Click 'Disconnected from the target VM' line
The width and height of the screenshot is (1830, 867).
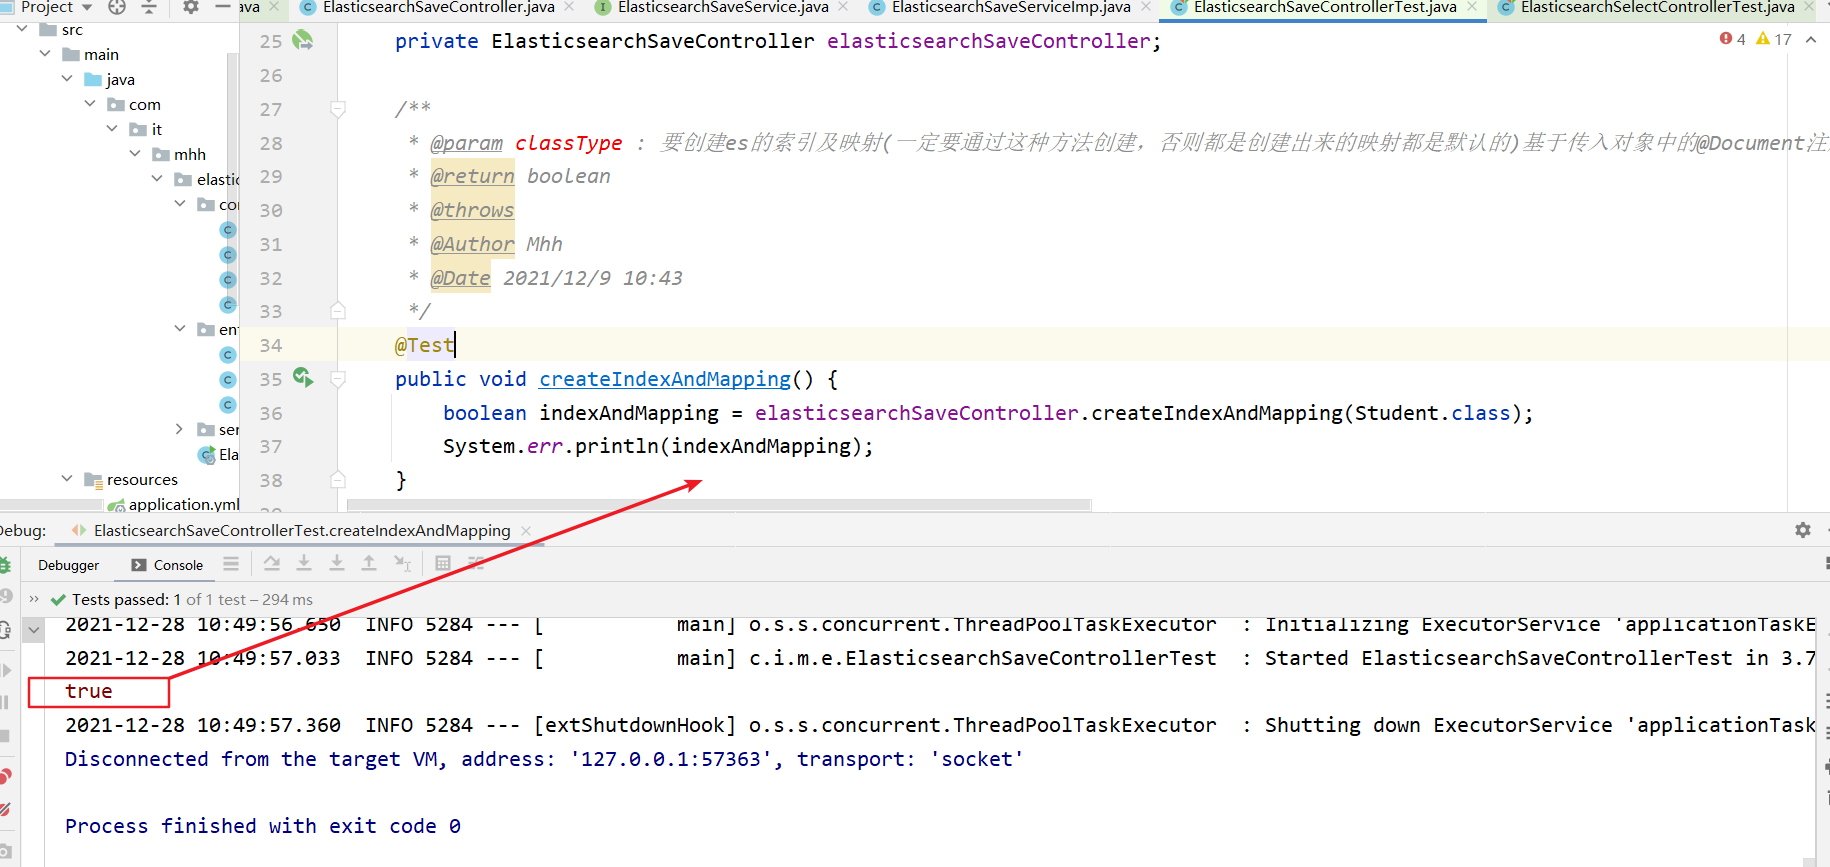[544, 759]
